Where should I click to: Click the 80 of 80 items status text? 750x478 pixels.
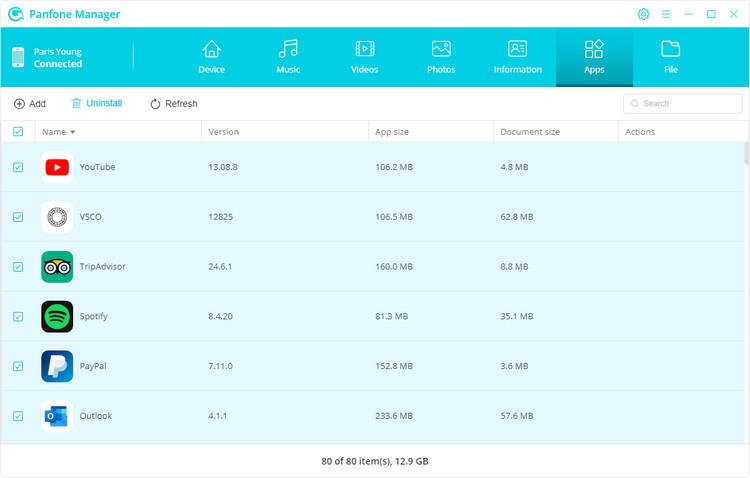[375, 461]
